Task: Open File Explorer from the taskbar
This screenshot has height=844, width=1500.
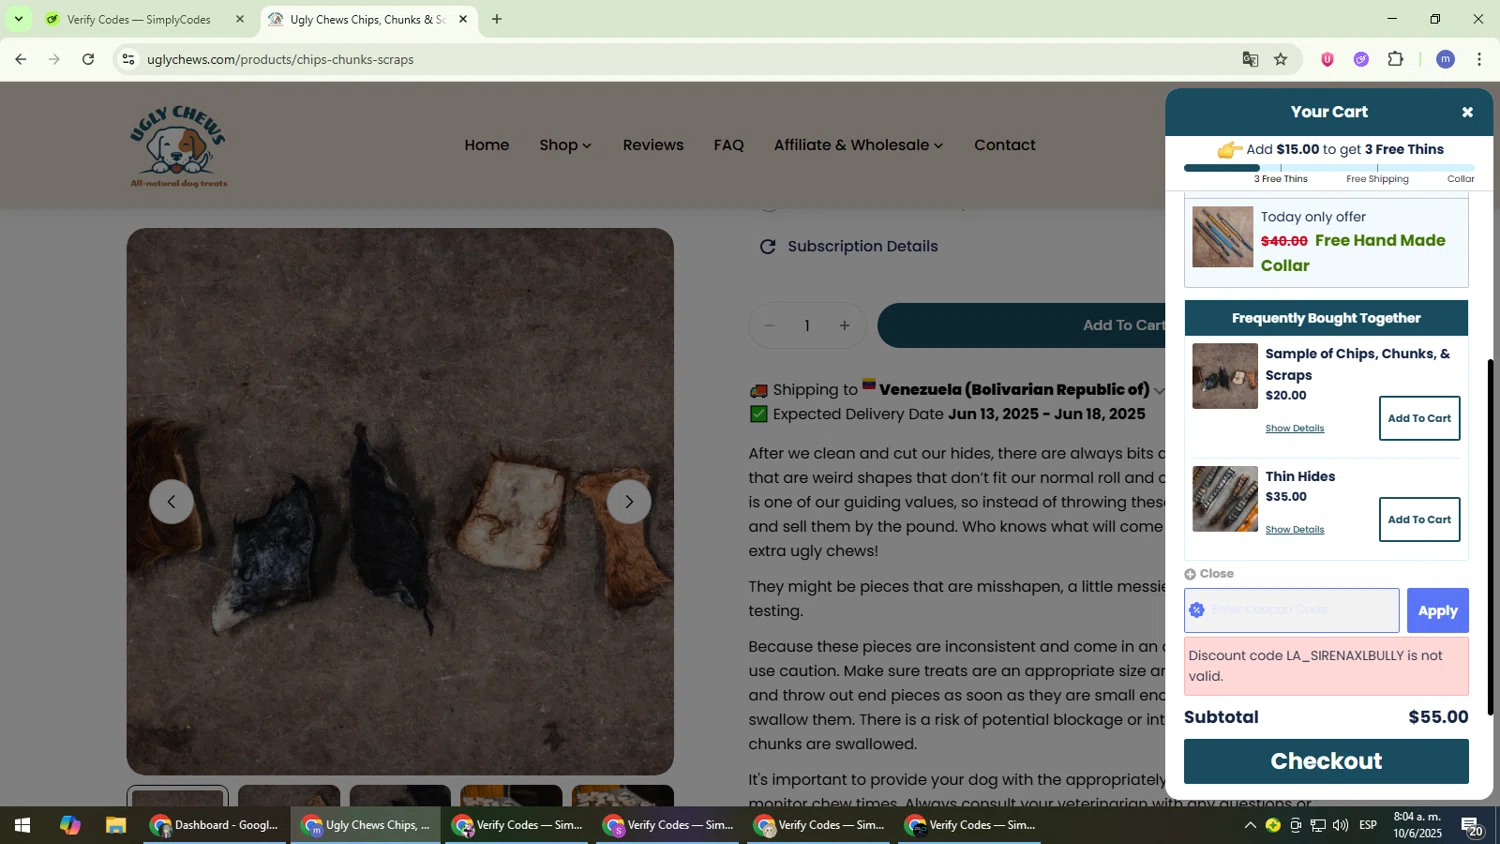Action: pos(116,826)
